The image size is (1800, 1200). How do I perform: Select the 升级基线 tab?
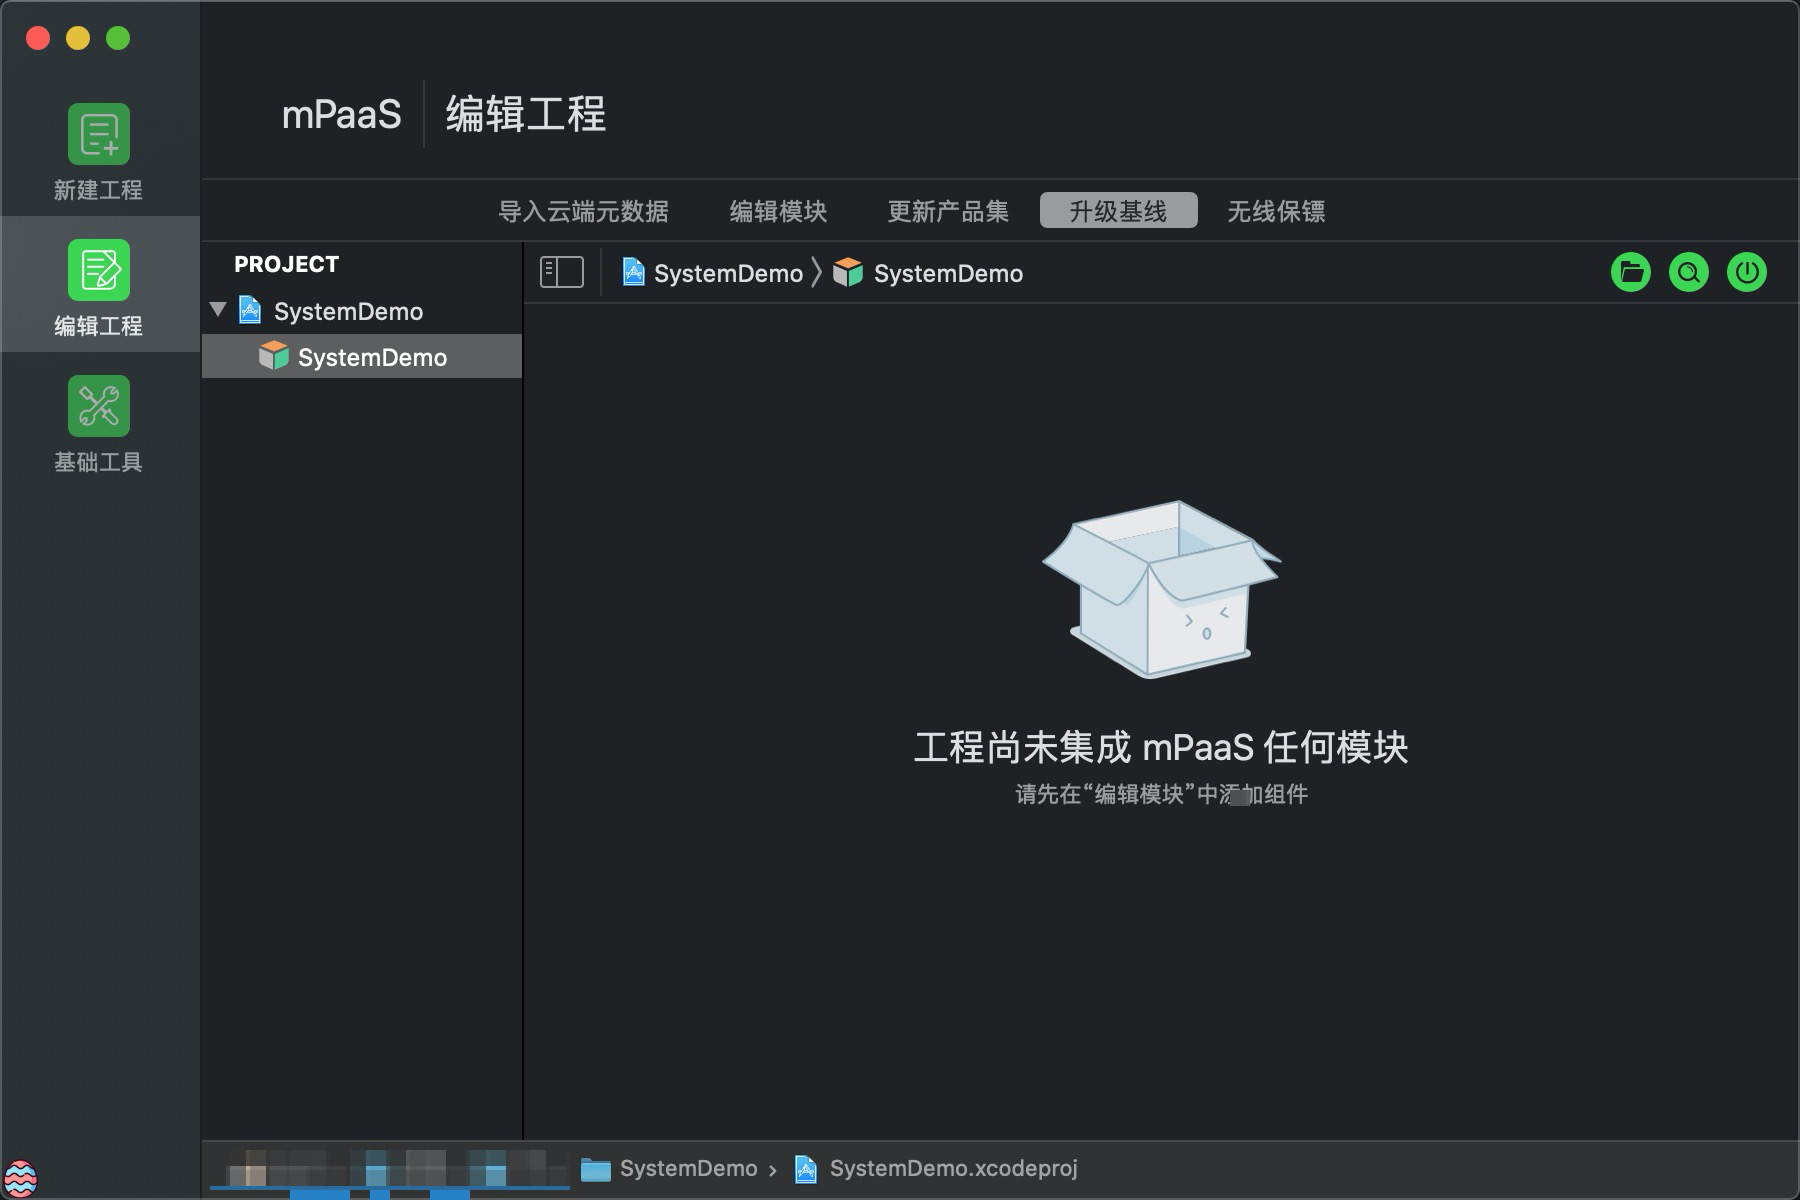1118,210
